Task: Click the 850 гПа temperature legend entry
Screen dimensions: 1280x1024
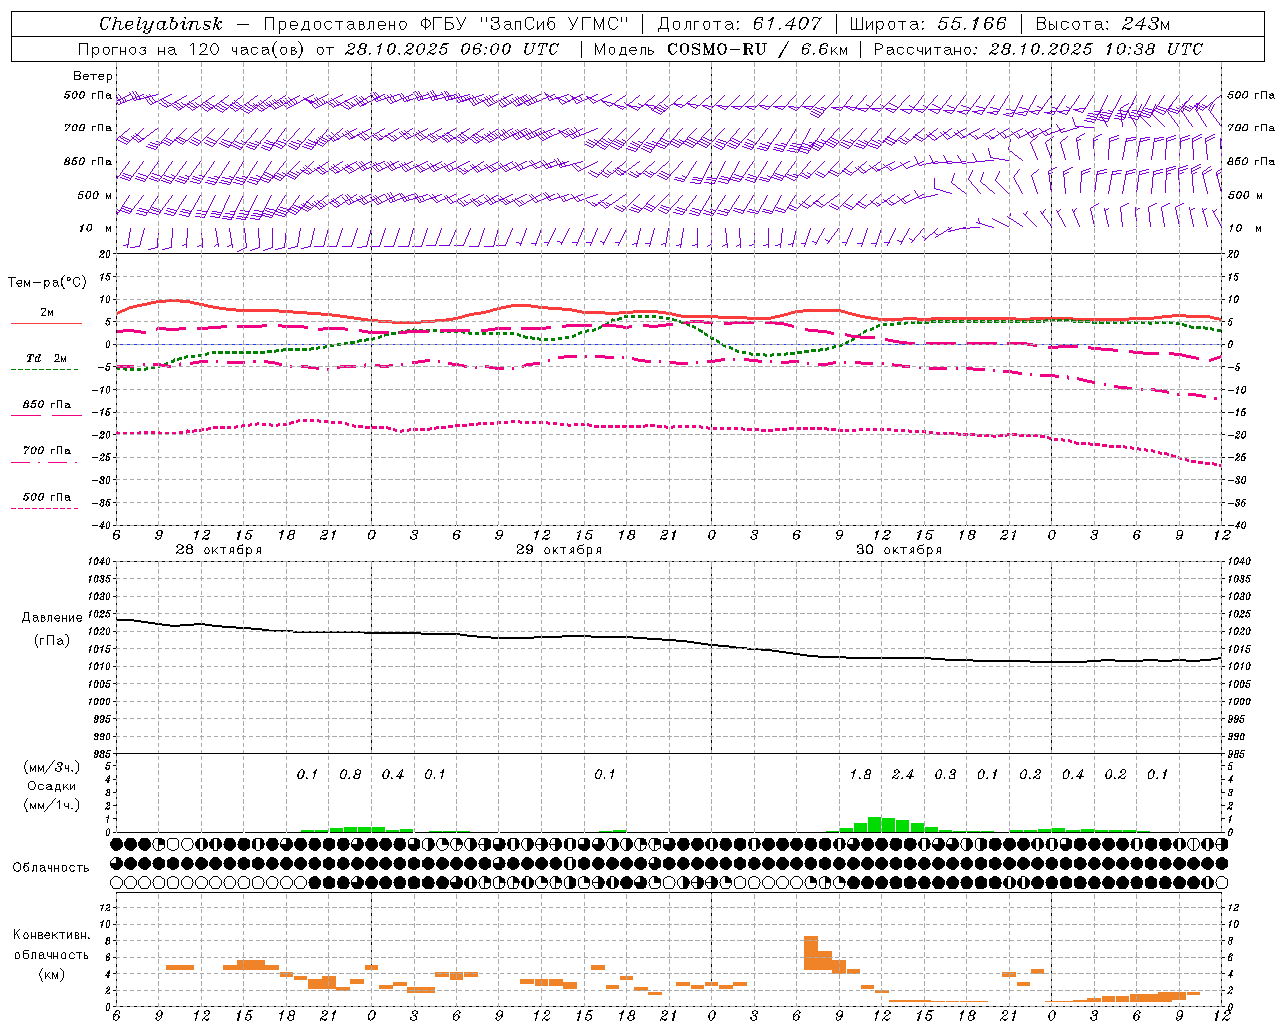Action: (47, 405)
